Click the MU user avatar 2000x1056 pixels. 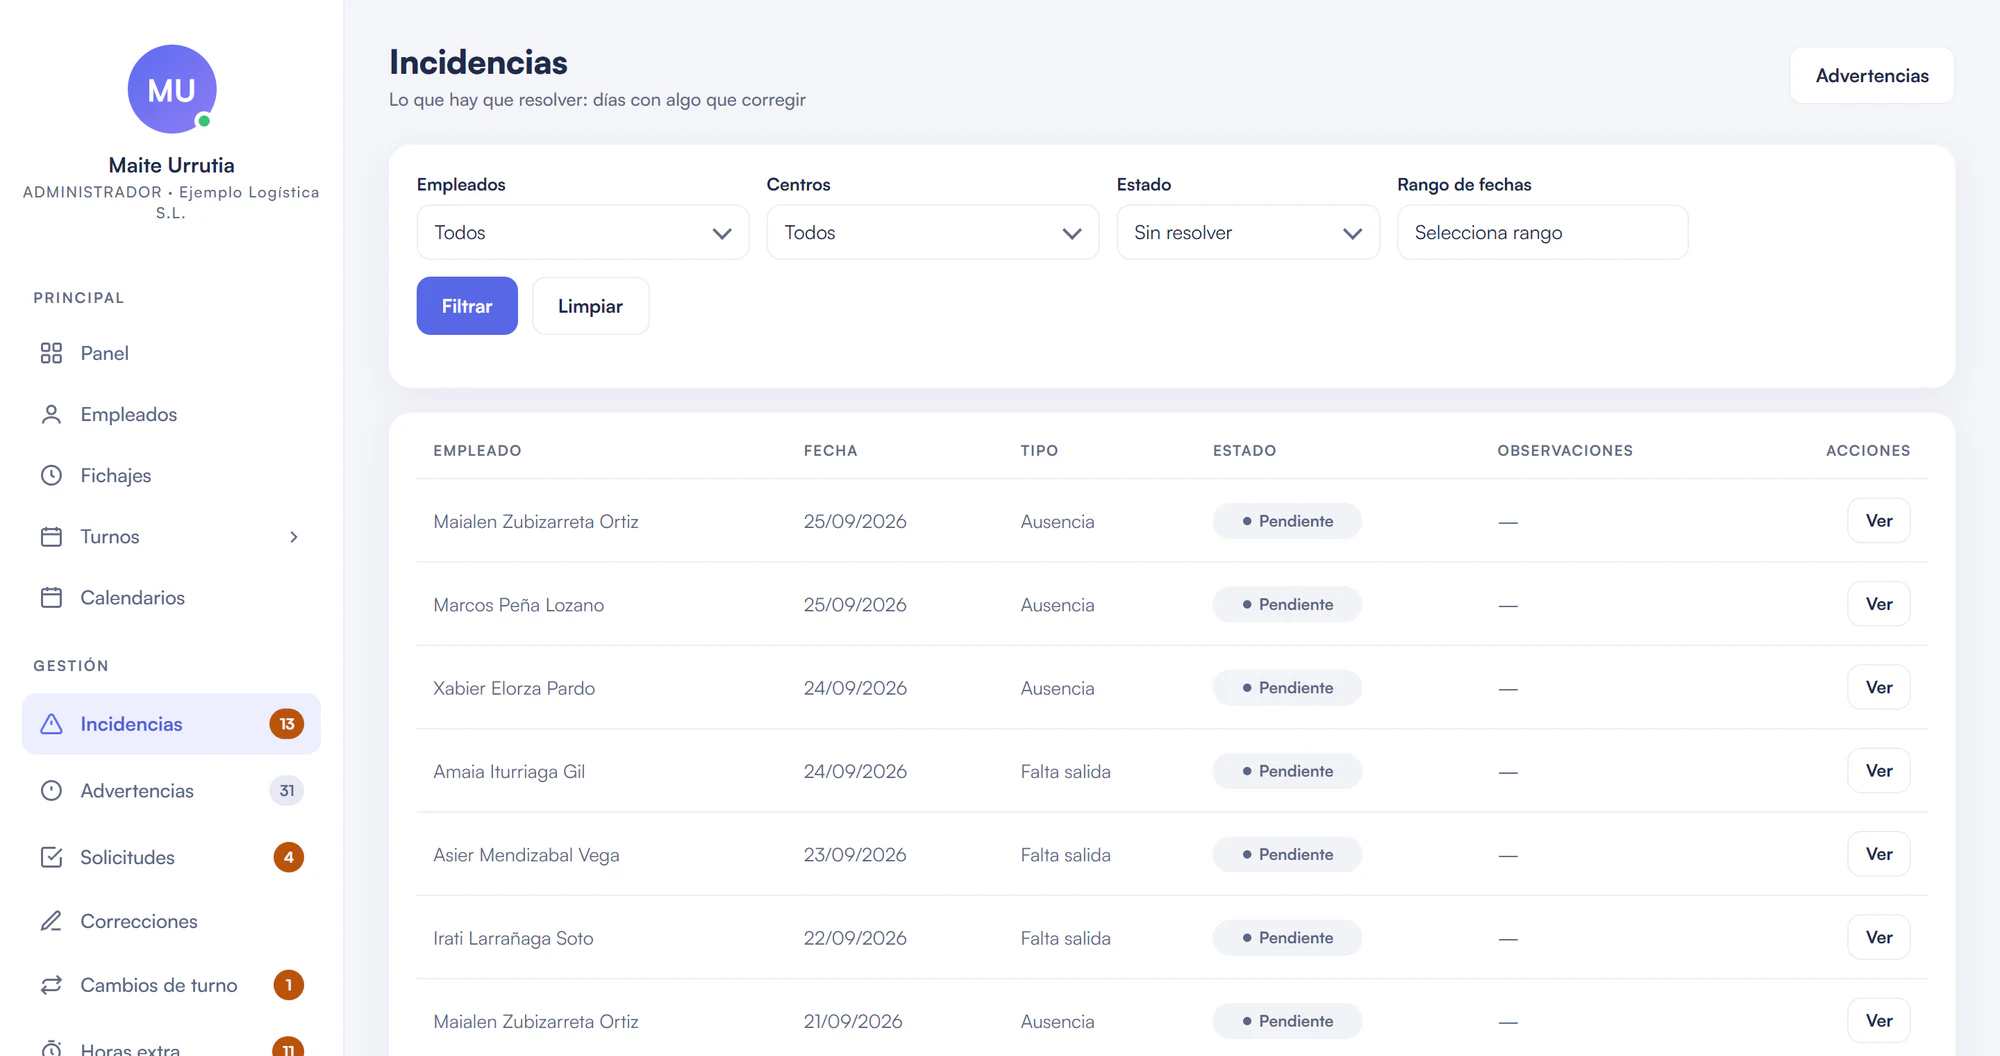172,89
